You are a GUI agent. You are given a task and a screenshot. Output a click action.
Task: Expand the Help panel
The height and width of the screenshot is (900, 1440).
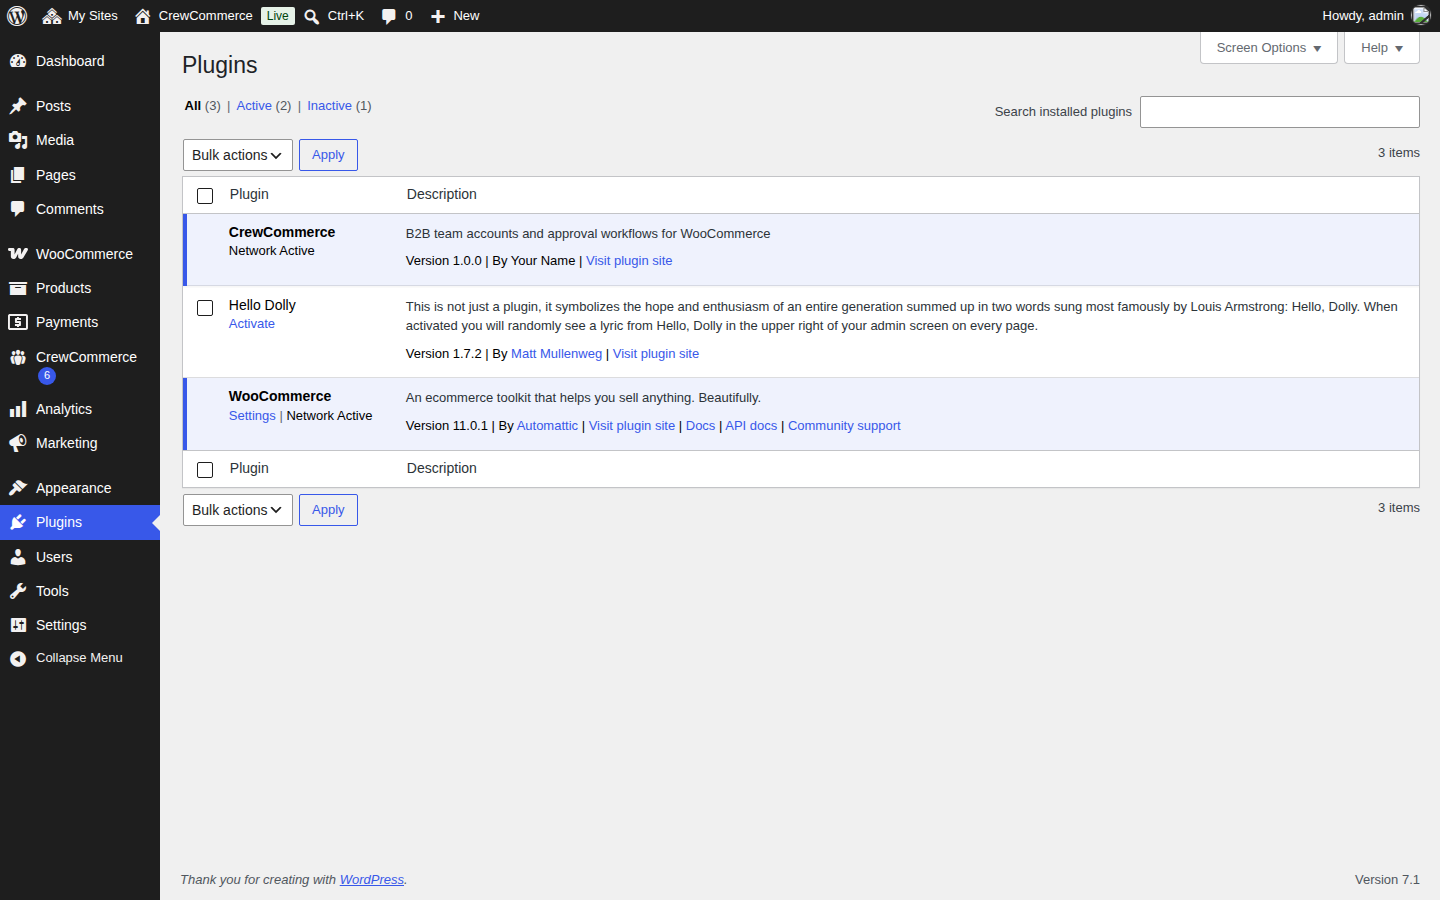coord(1382,48)
